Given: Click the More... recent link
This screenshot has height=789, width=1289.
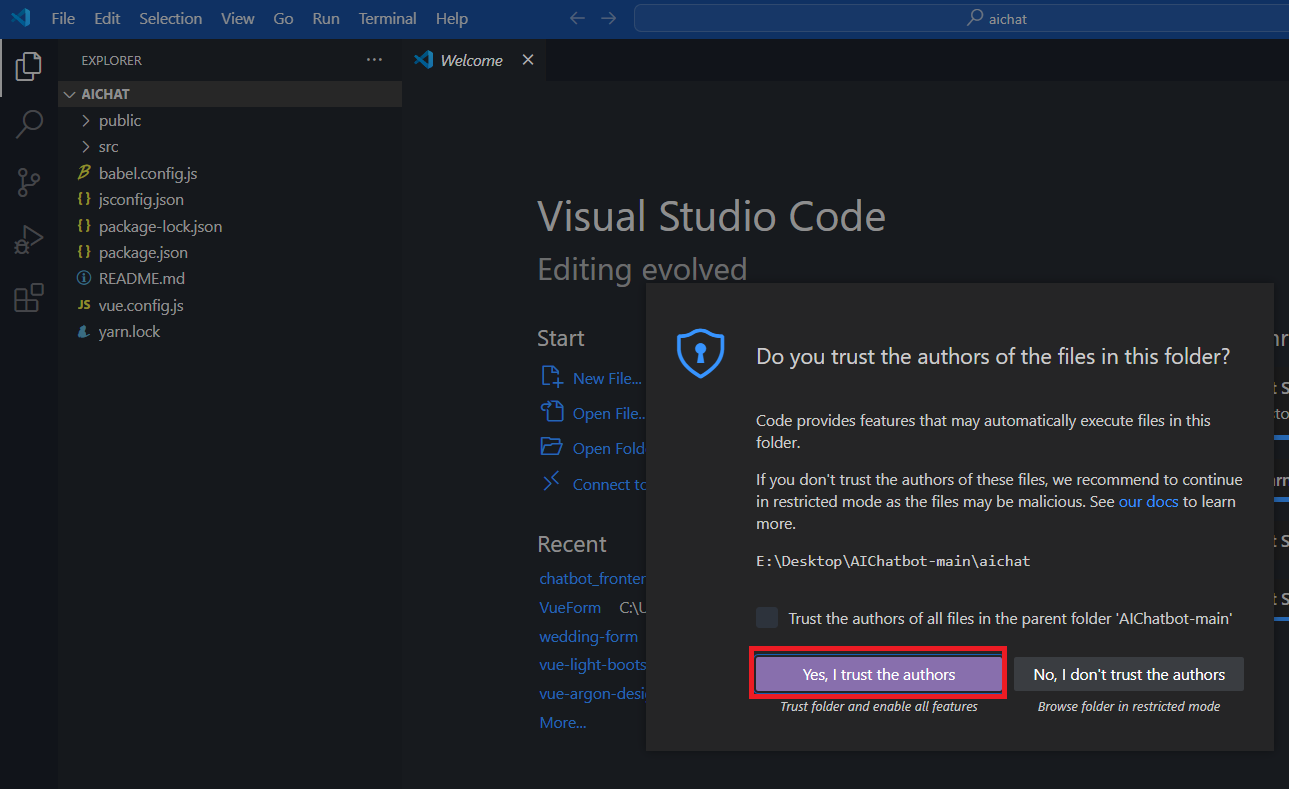Looking at the screenshot, I should (x=563, y=722).
